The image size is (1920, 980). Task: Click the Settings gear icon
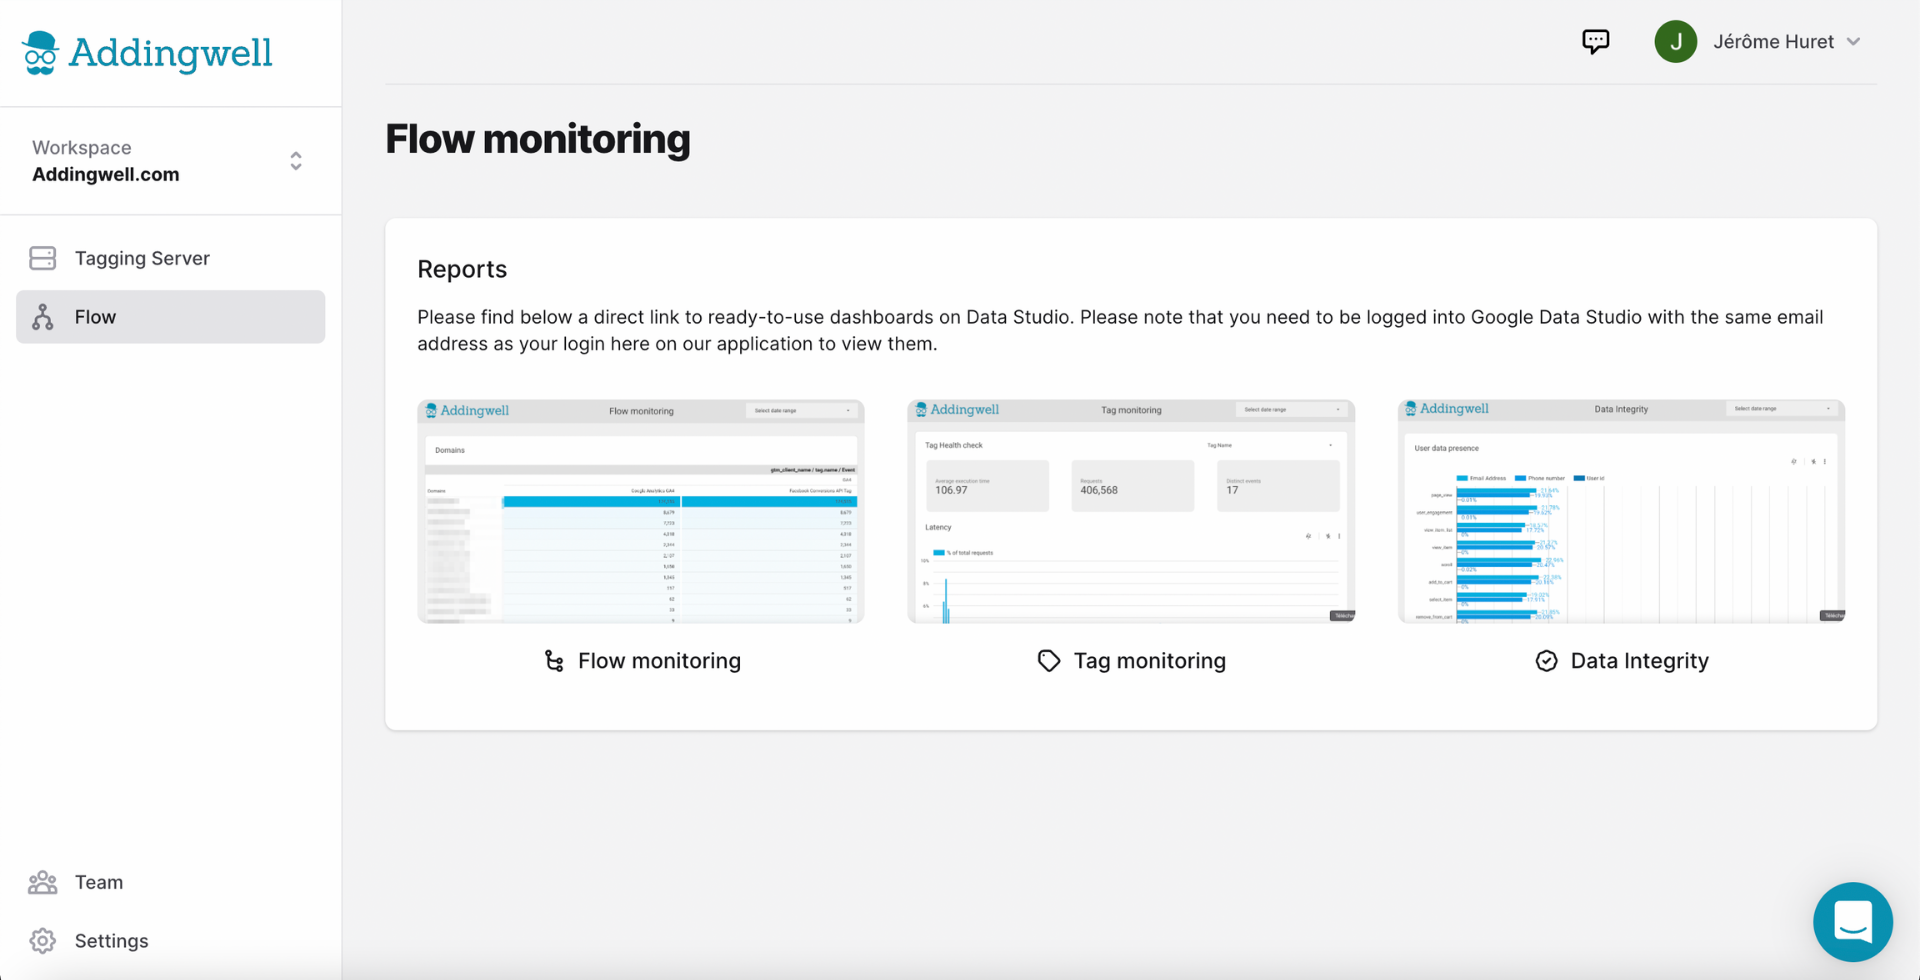click(x=43, y=941)
